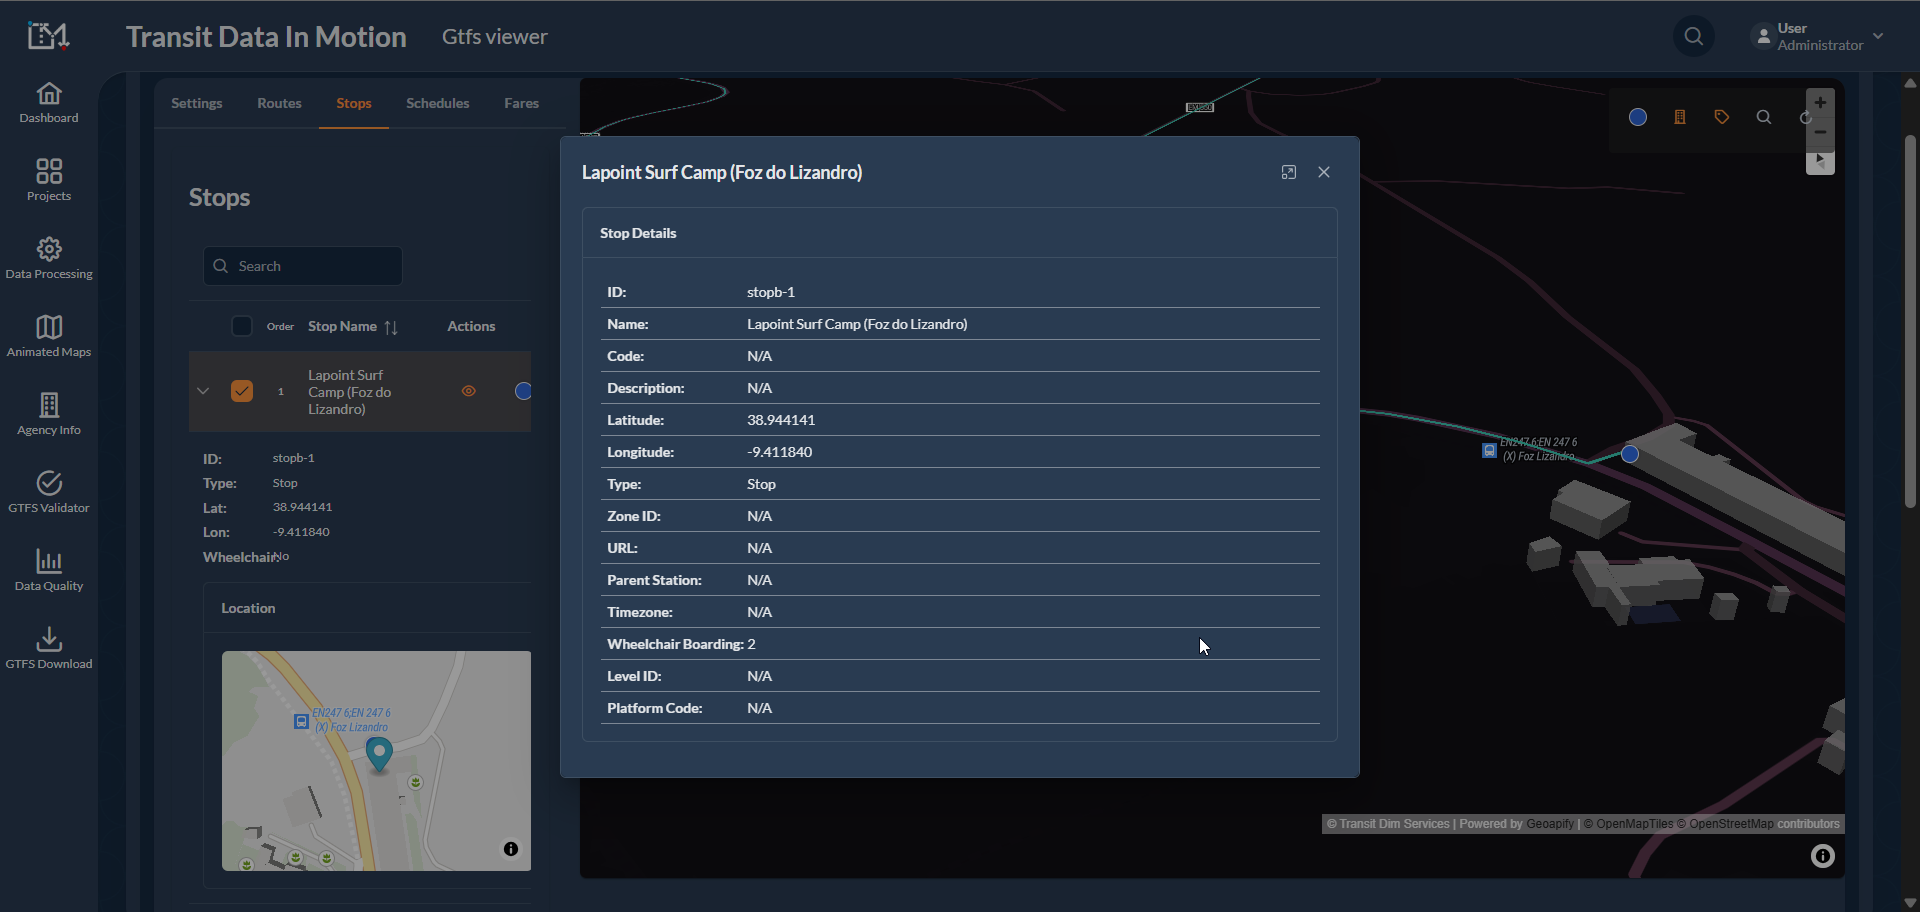
Task: Expand the stop dialog to fullscreen
Action: coord(1288,172)
